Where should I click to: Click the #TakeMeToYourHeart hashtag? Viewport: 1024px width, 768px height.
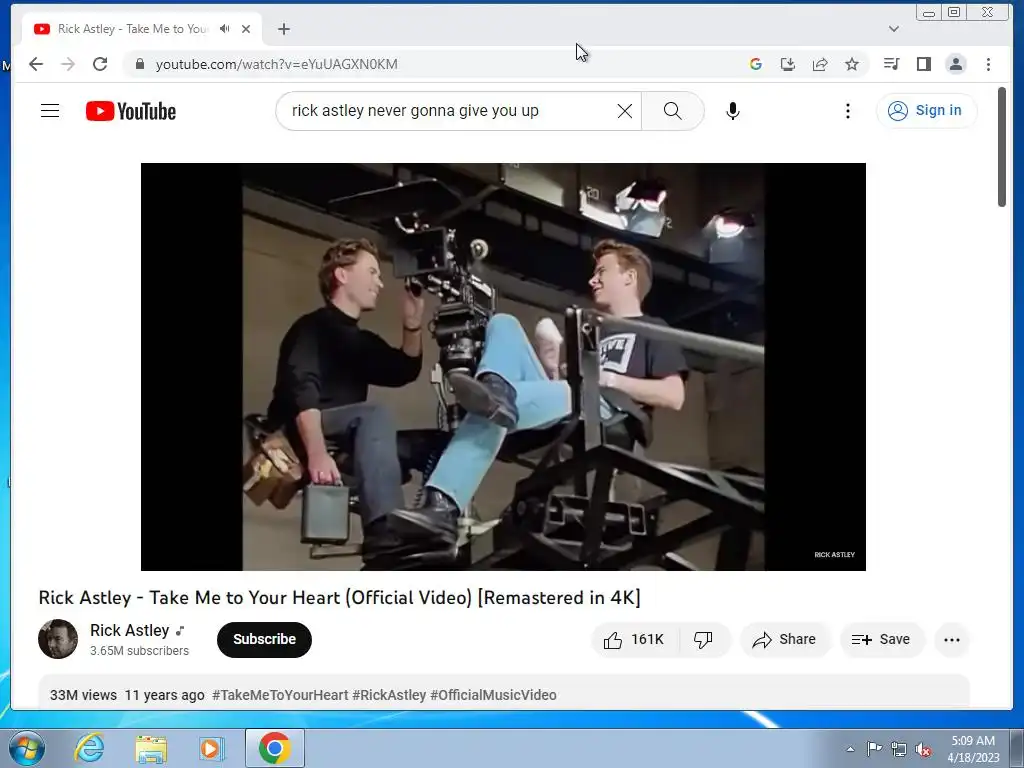(x=280, y=695)
